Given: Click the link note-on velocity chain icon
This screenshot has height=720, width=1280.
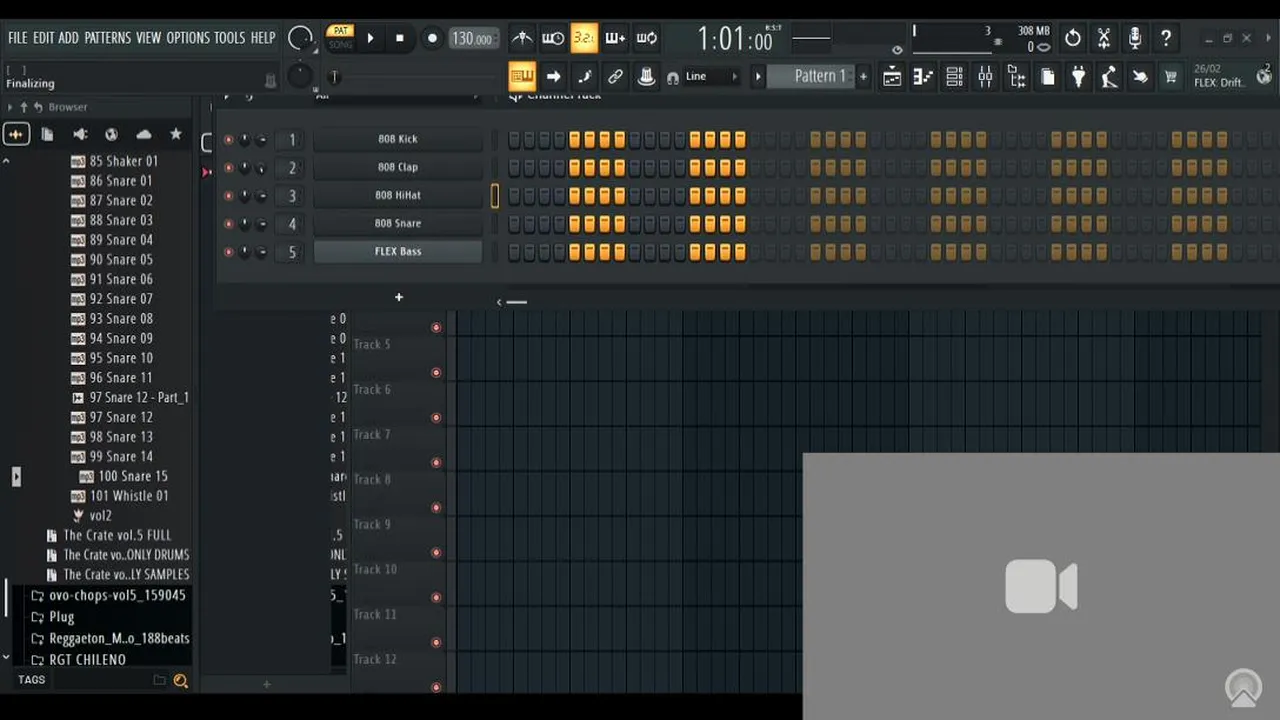Looking at the screenshot, I should pyautogui.click(x=616, y=76).
